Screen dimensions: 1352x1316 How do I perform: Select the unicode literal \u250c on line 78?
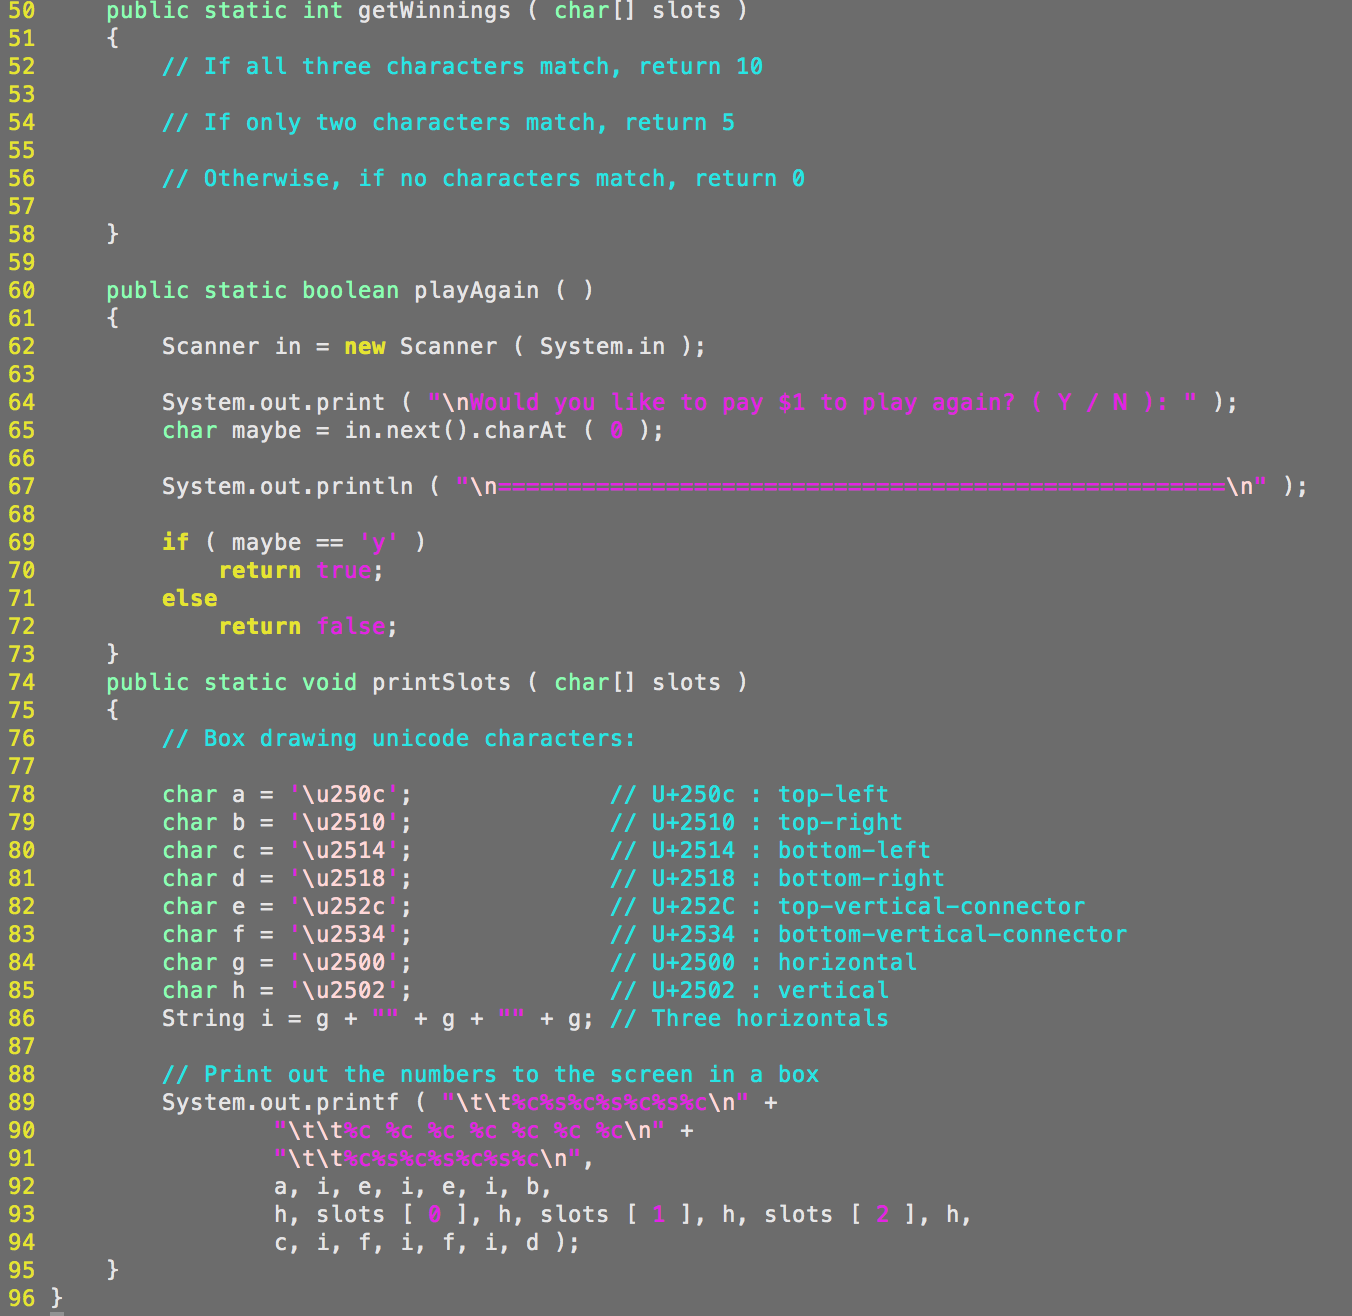[343, 793]
